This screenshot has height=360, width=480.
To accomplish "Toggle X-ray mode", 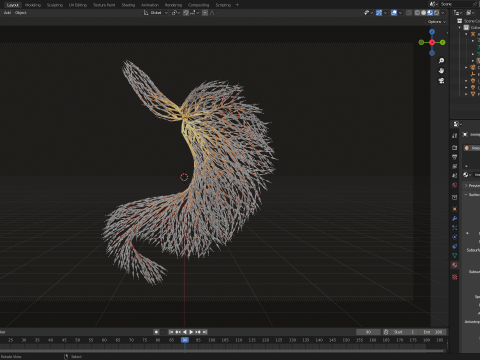I will tap(409, 13).
